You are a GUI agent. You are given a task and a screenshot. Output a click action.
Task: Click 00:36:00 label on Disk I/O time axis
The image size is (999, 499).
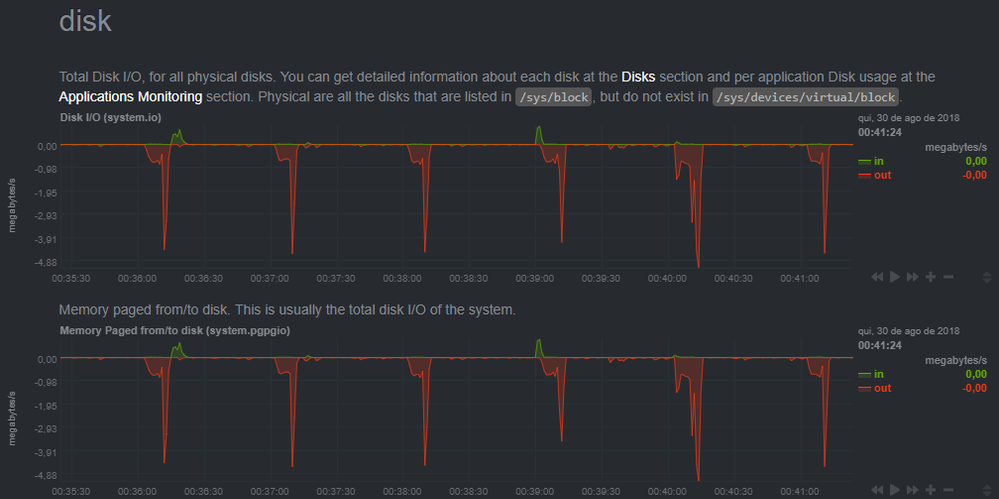coord(137,278)
